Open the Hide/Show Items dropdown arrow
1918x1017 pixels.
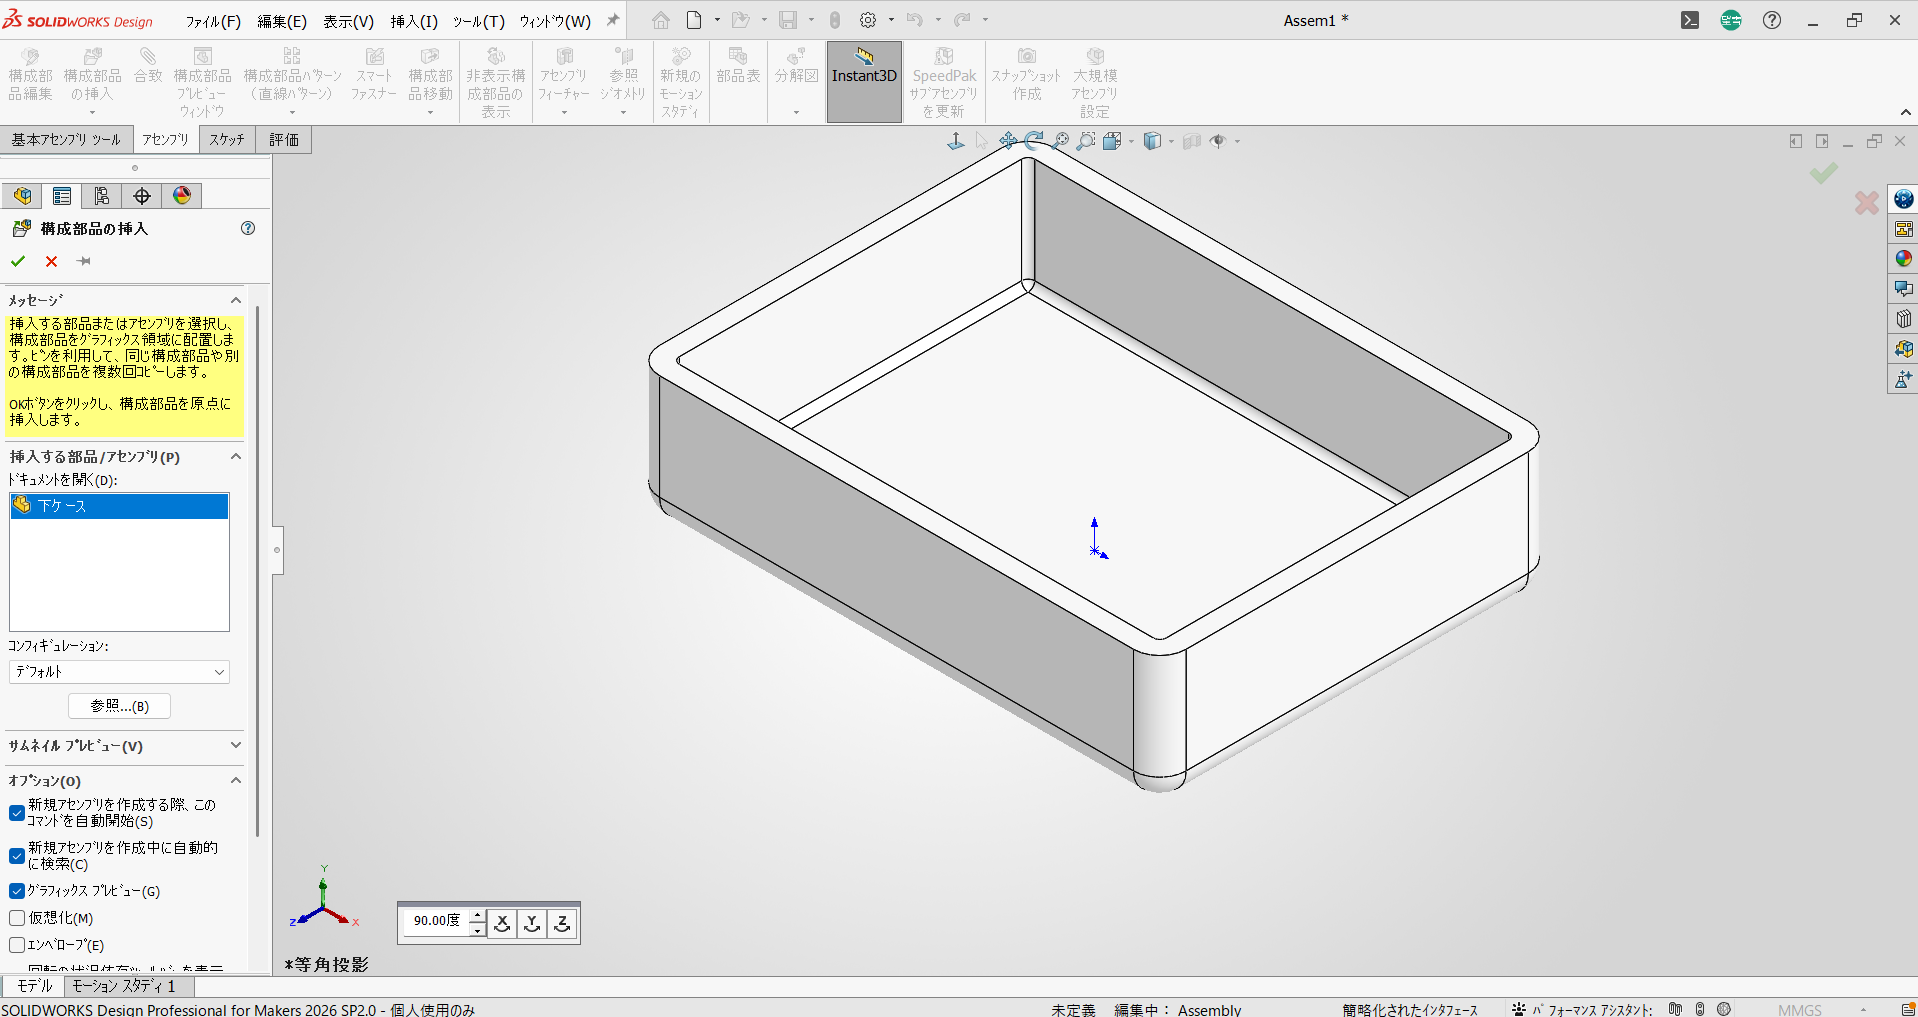1237,142
